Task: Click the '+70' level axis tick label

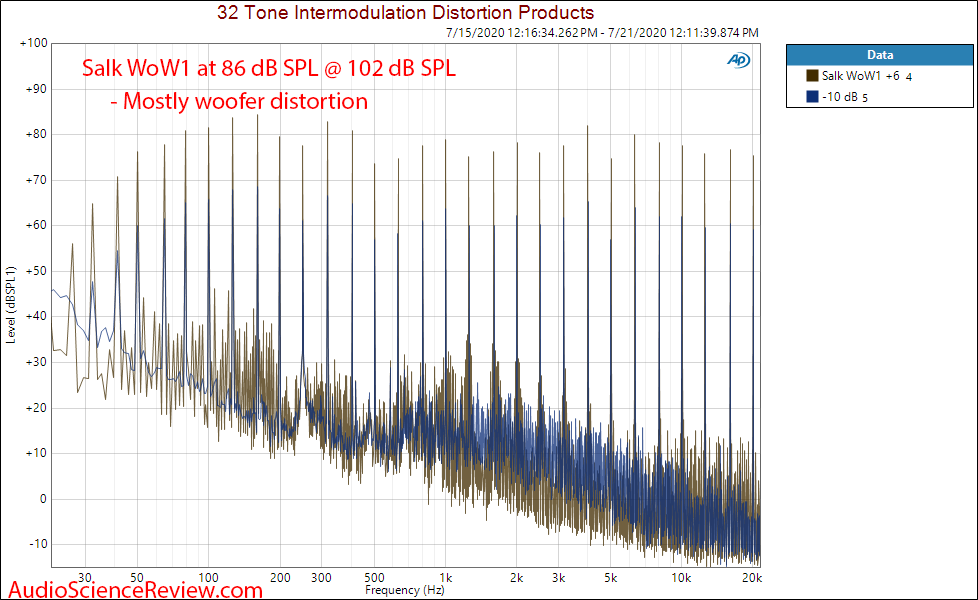Action: coord(36,180)
